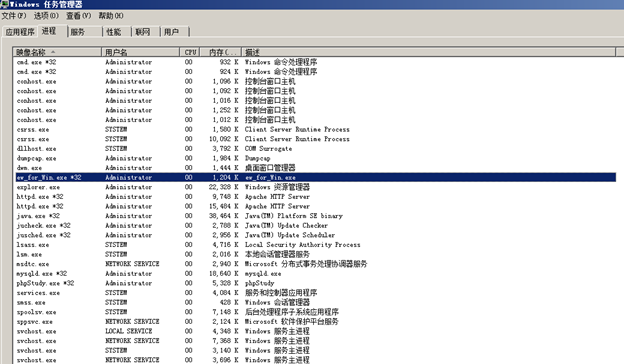Click the Task Manager title bar icon

click(x=4, y=4)
